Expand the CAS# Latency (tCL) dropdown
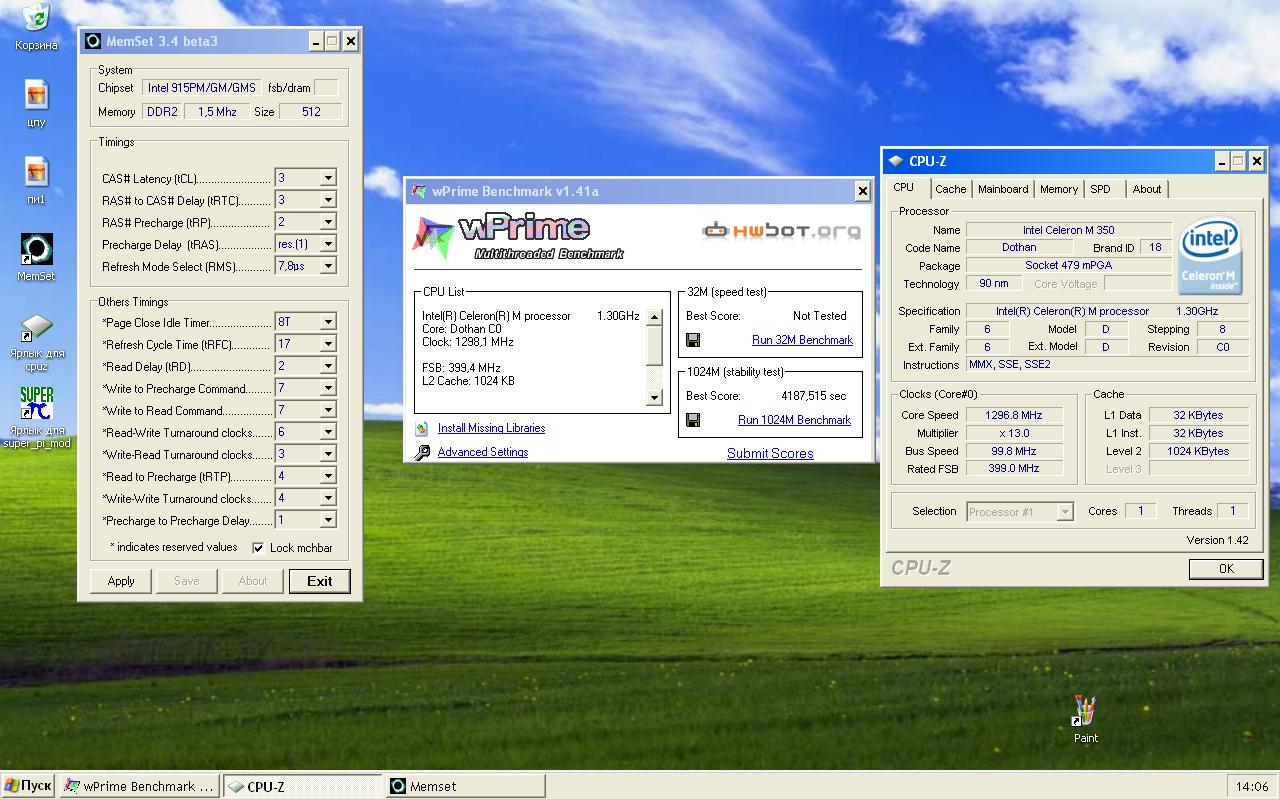Image resolution: width=1280 pixels, height=800 pixels. click(327, 178)
